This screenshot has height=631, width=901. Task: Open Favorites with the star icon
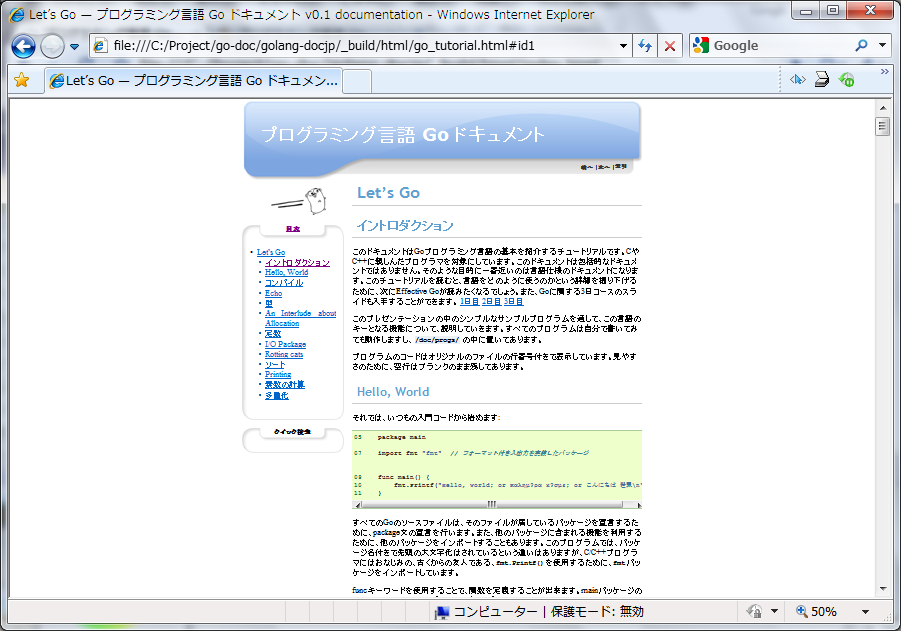[22, 80]
